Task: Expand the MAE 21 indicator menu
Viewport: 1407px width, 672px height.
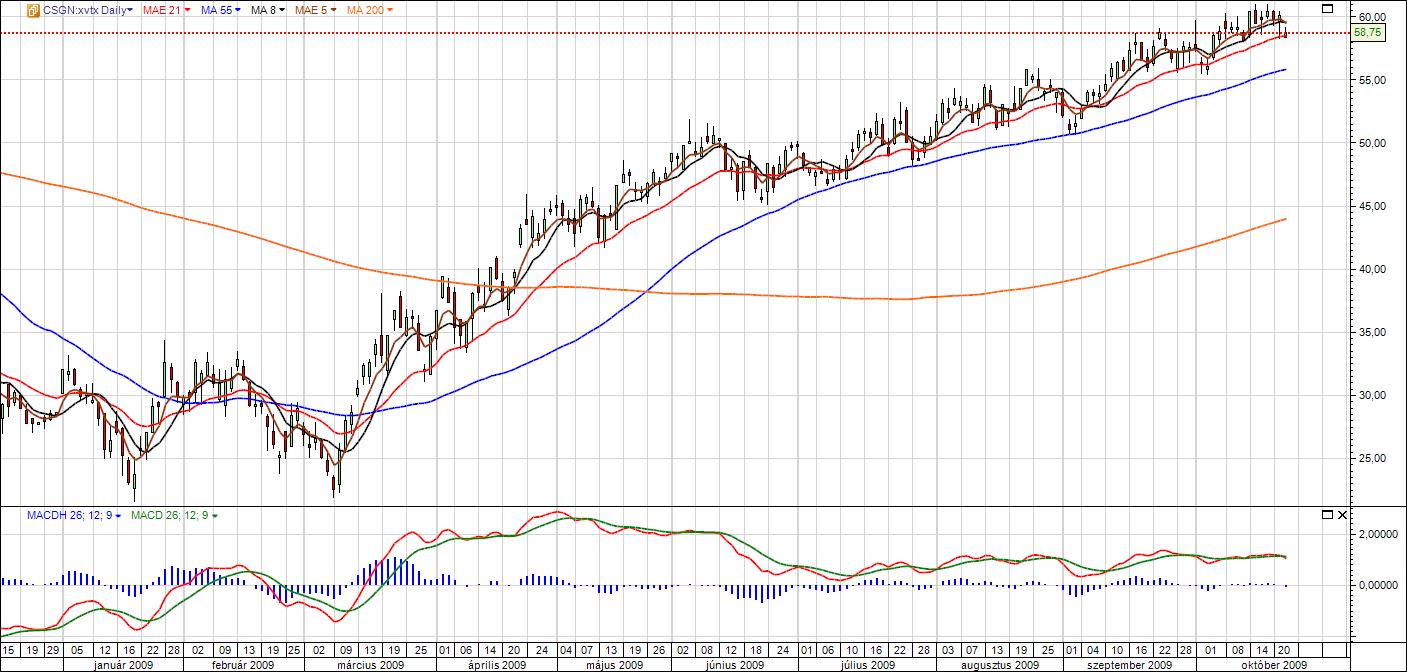Action: pyautogui.click(x=165, y=9)
